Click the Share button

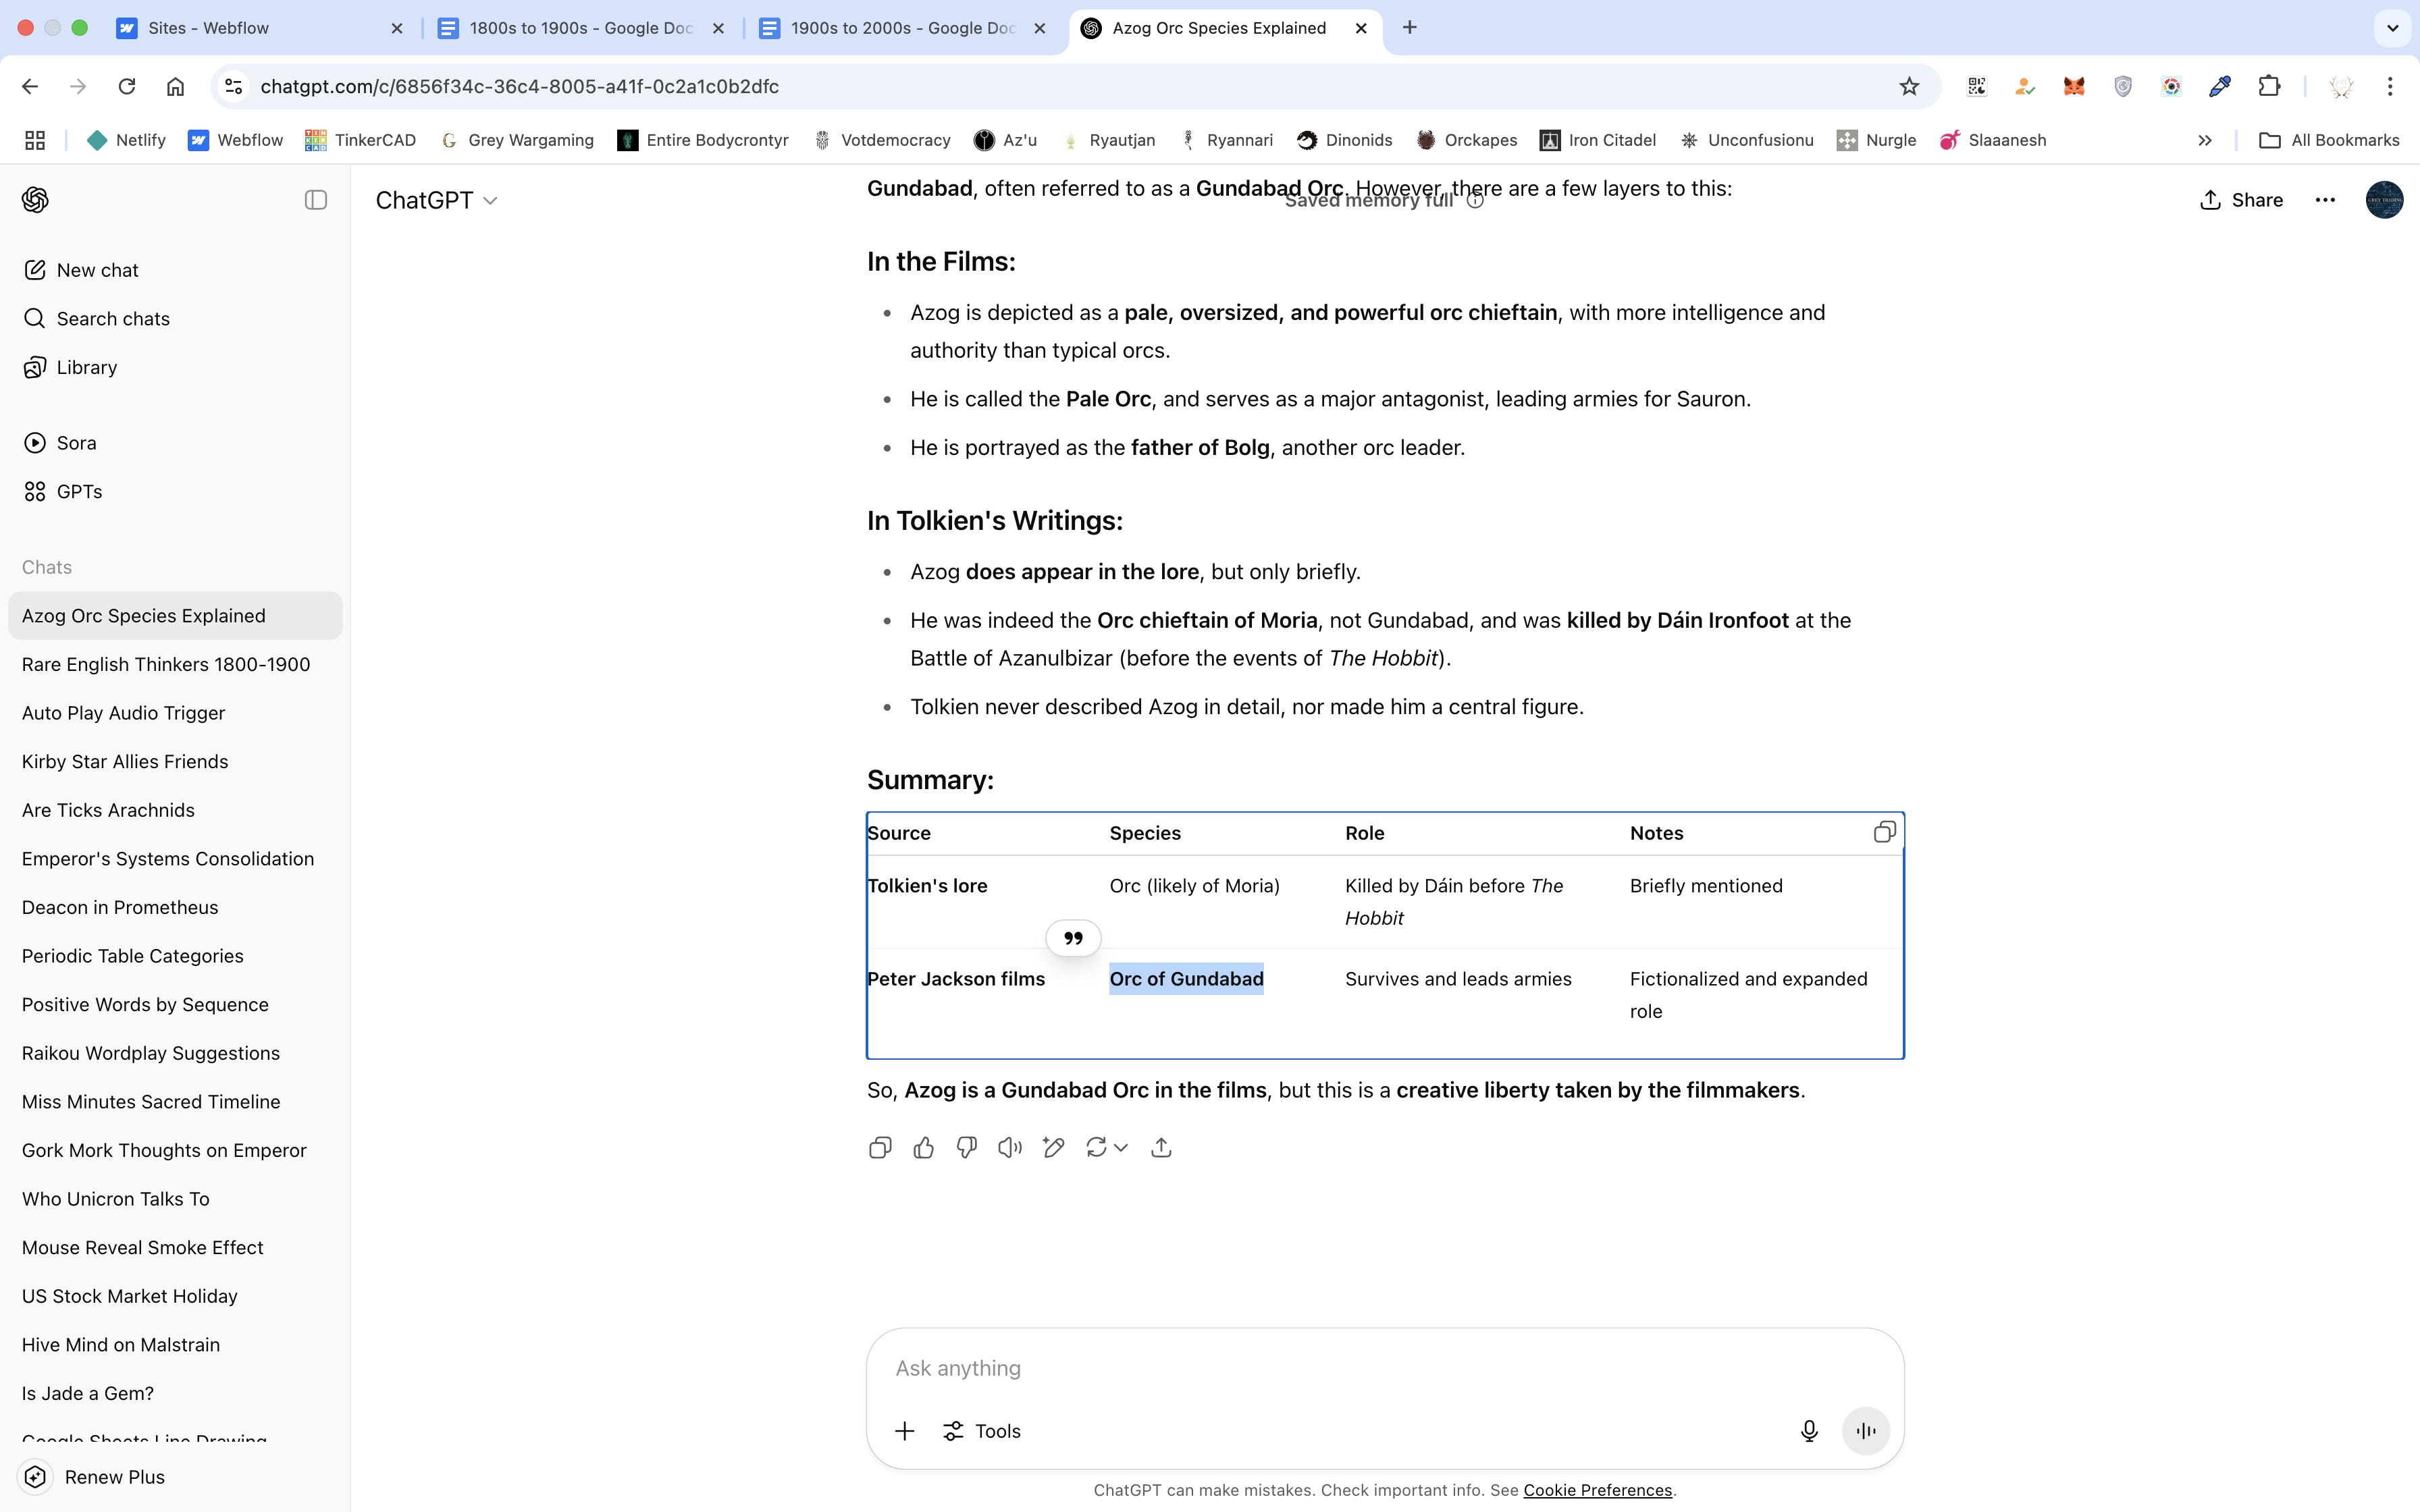click(x=2241, y=200)
